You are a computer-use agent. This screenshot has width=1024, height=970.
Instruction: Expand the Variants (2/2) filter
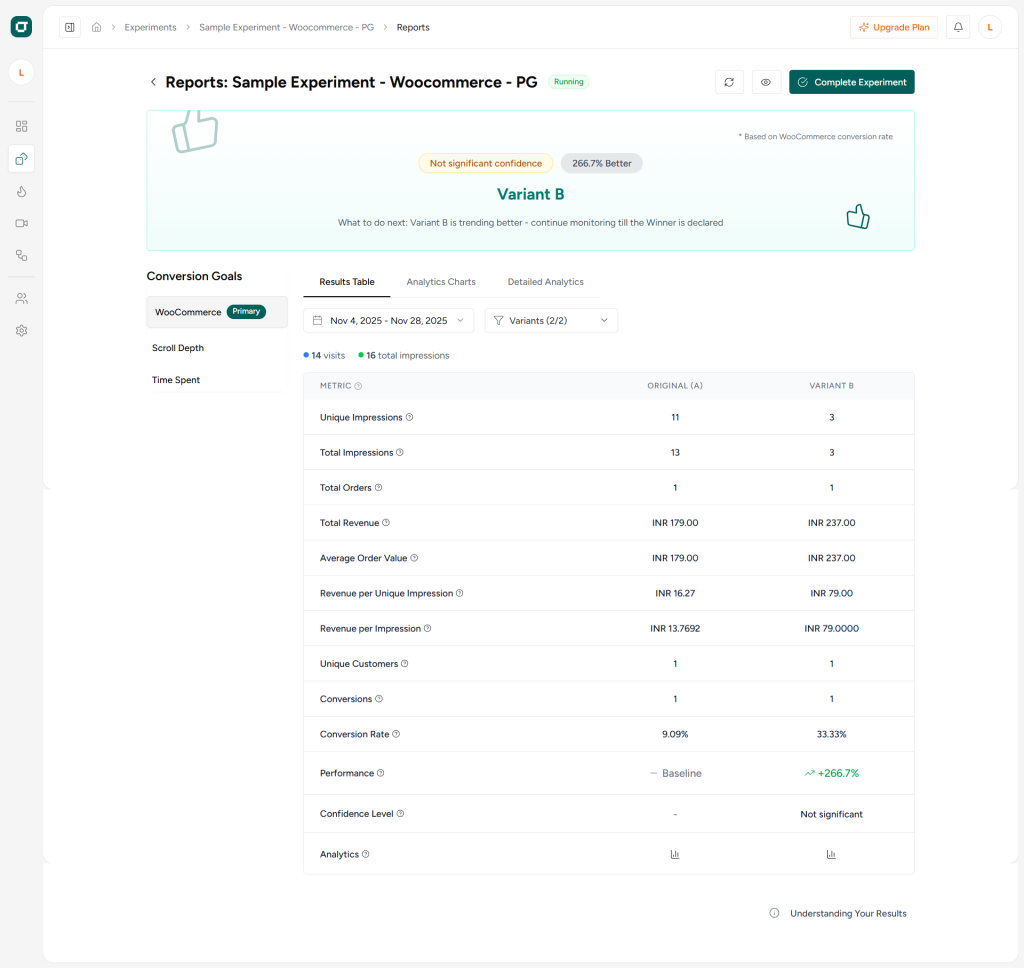coord(549,320)
